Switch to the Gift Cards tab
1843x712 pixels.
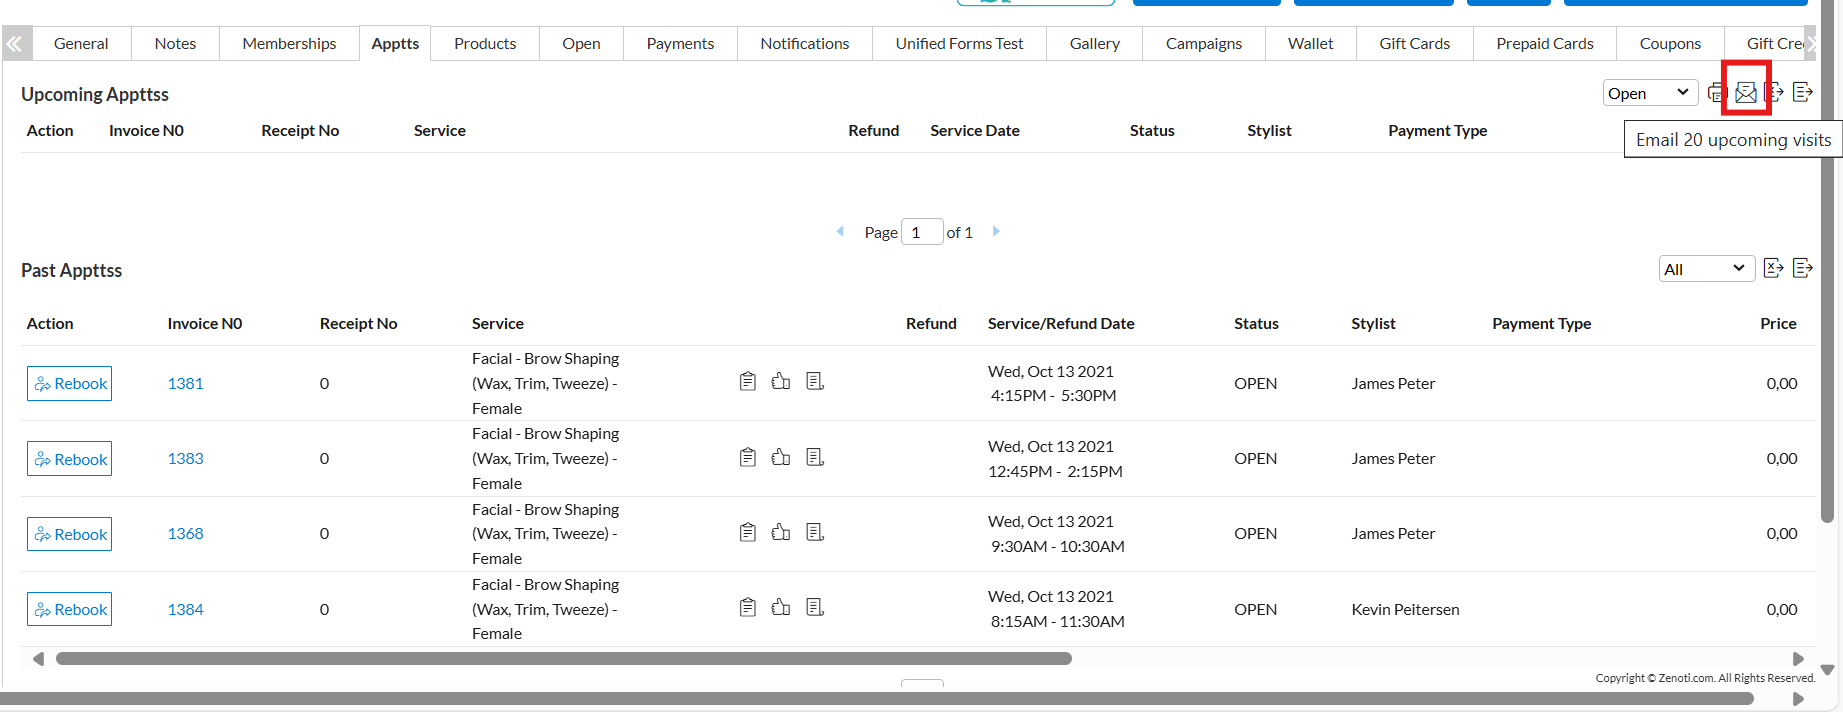click(1414, 44)
